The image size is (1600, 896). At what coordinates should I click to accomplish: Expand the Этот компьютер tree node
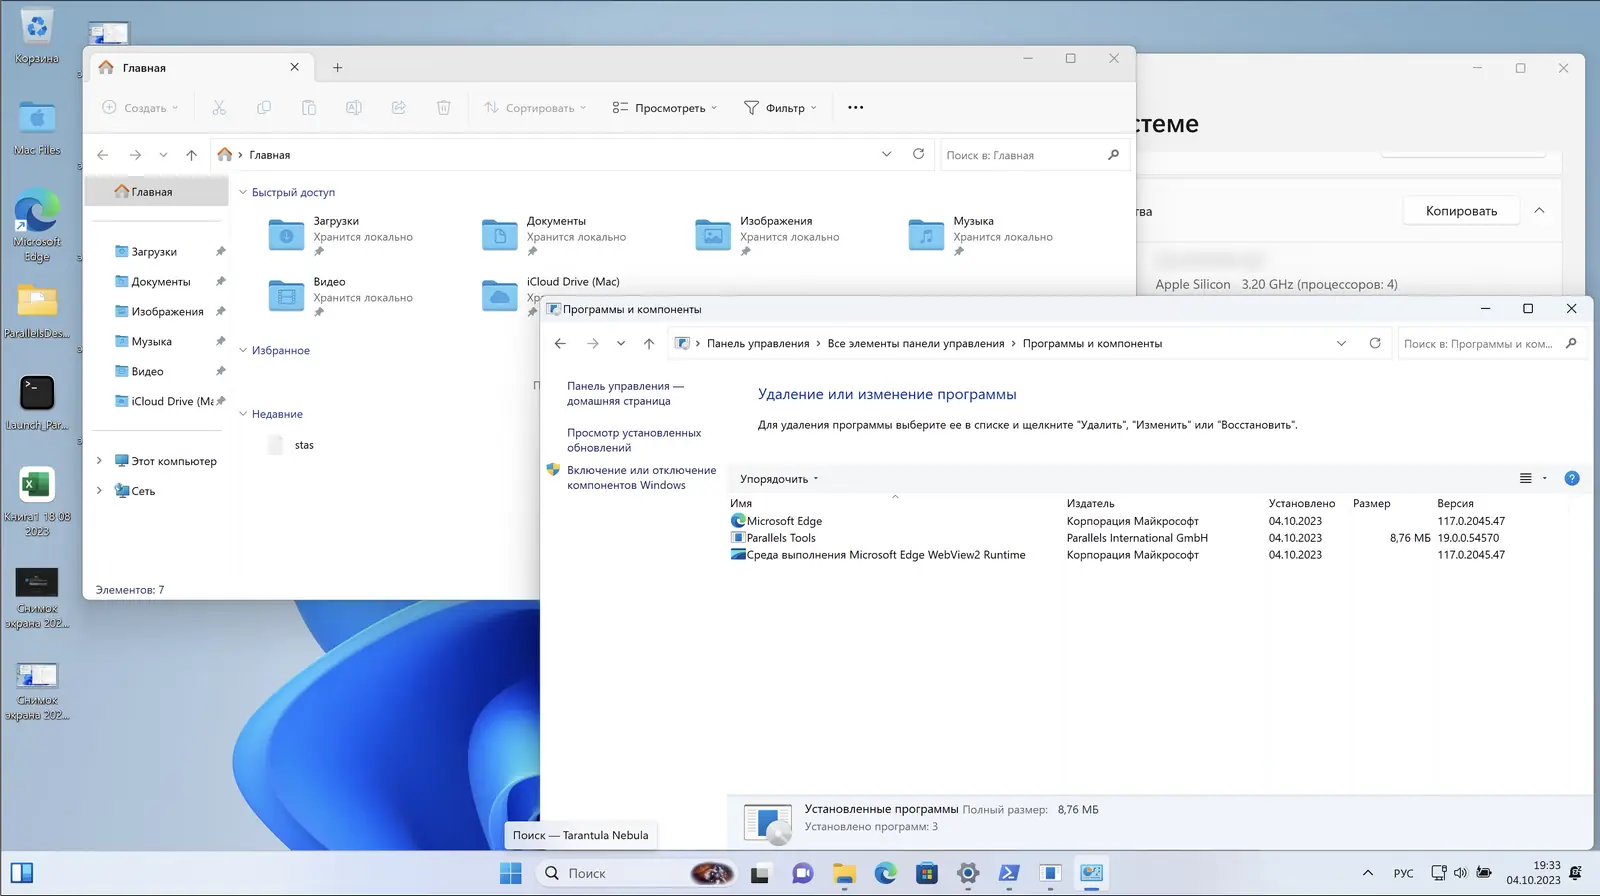tap(99, 461)
